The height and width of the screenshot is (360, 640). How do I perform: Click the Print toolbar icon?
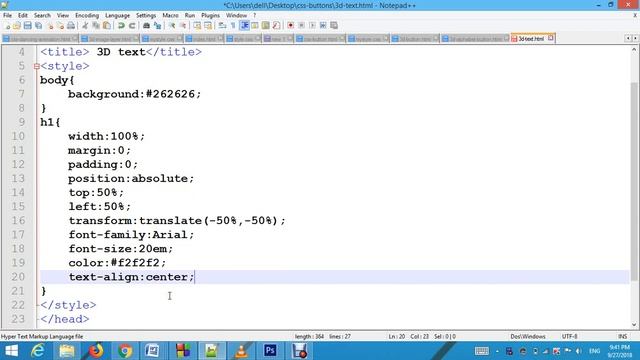71,26
